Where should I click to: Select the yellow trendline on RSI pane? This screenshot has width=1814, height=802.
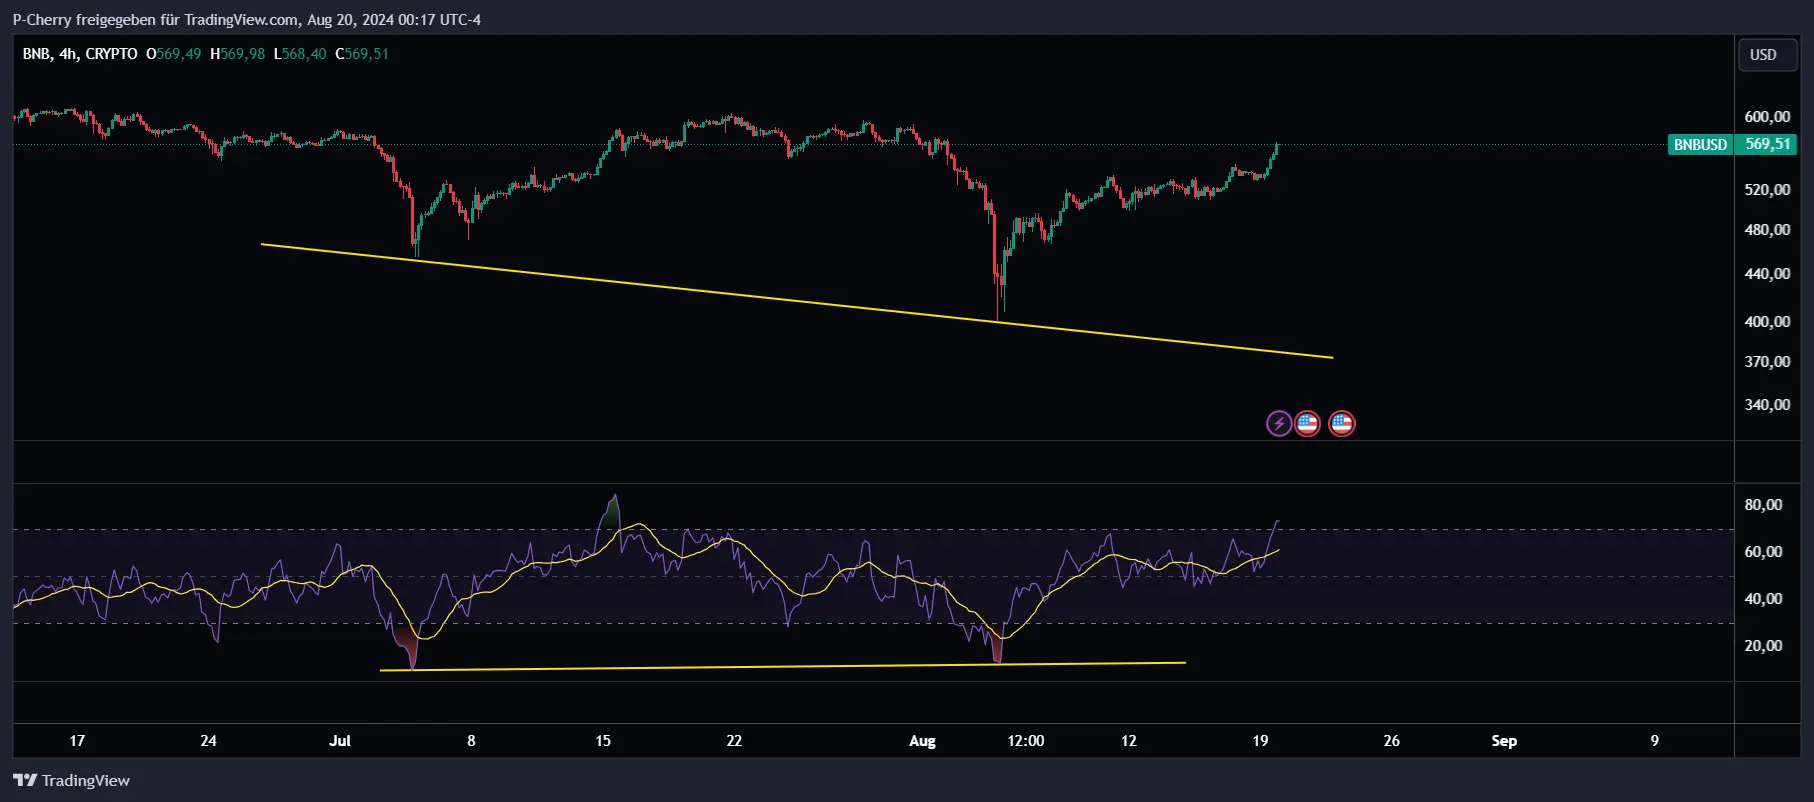pos(783,666)
